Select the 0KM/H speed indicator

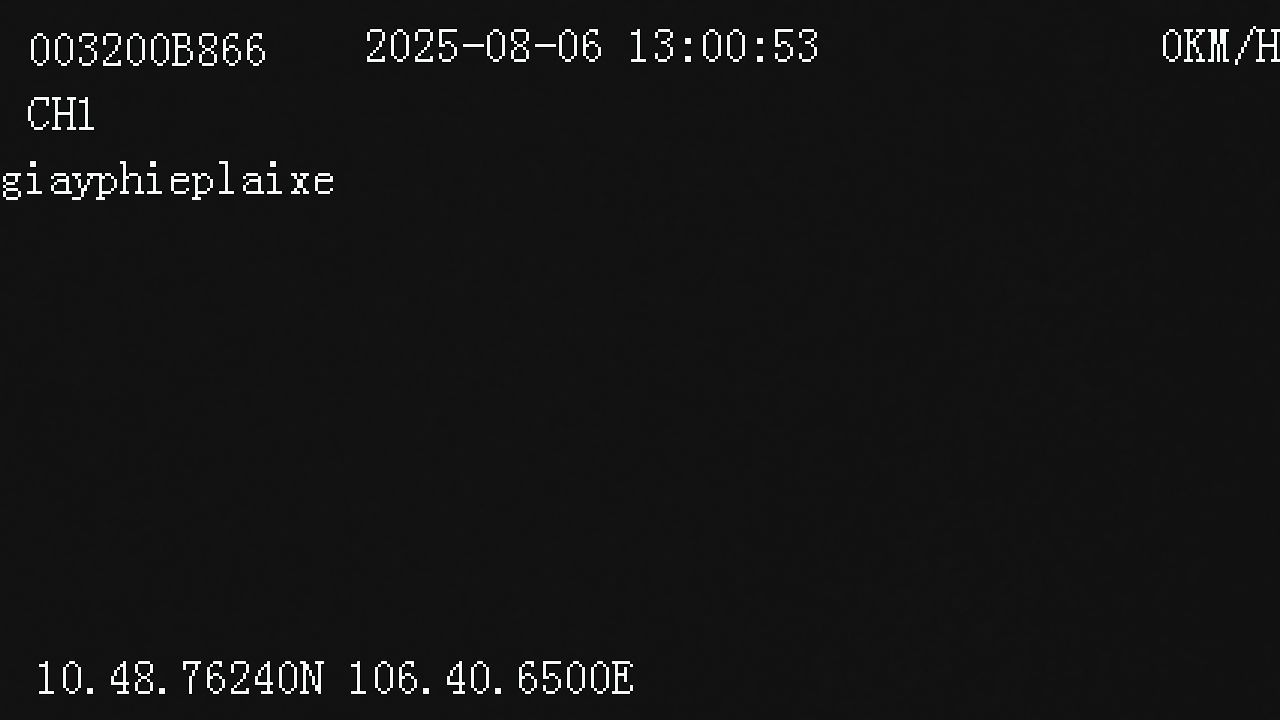click(x=1220, y=46)
